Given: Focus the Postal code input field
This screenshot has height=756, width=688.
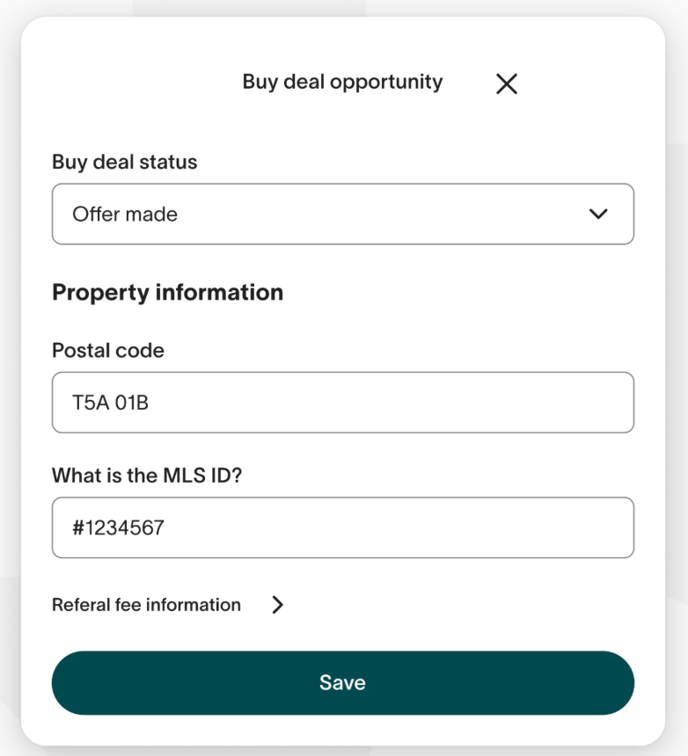Looking at the screenshot, I should pos(342,403).
